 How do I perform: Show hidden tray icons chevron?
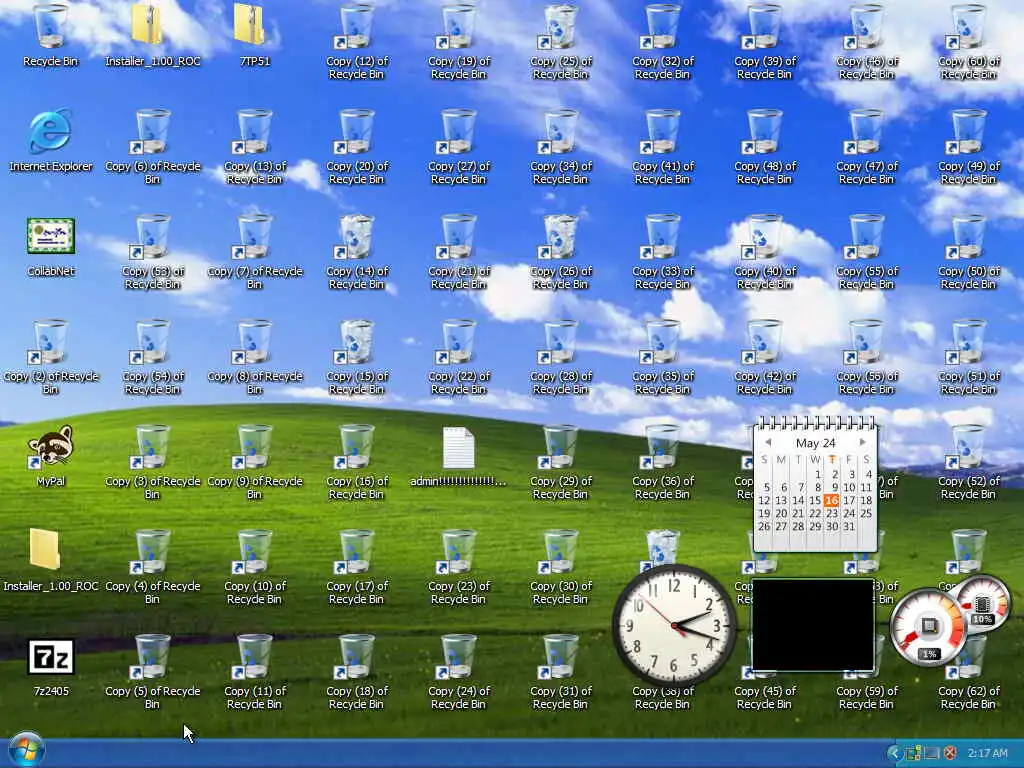(x=894, y=753)
